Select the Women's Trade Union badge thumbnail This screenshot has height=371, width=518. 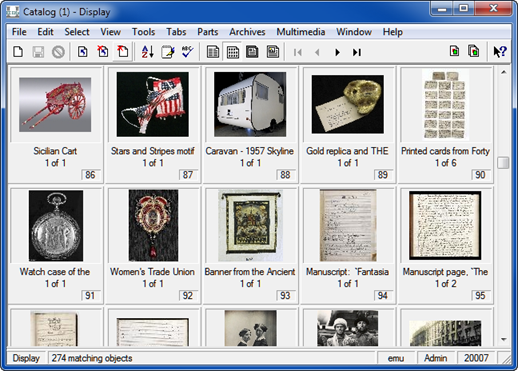(x=153, y=225)
